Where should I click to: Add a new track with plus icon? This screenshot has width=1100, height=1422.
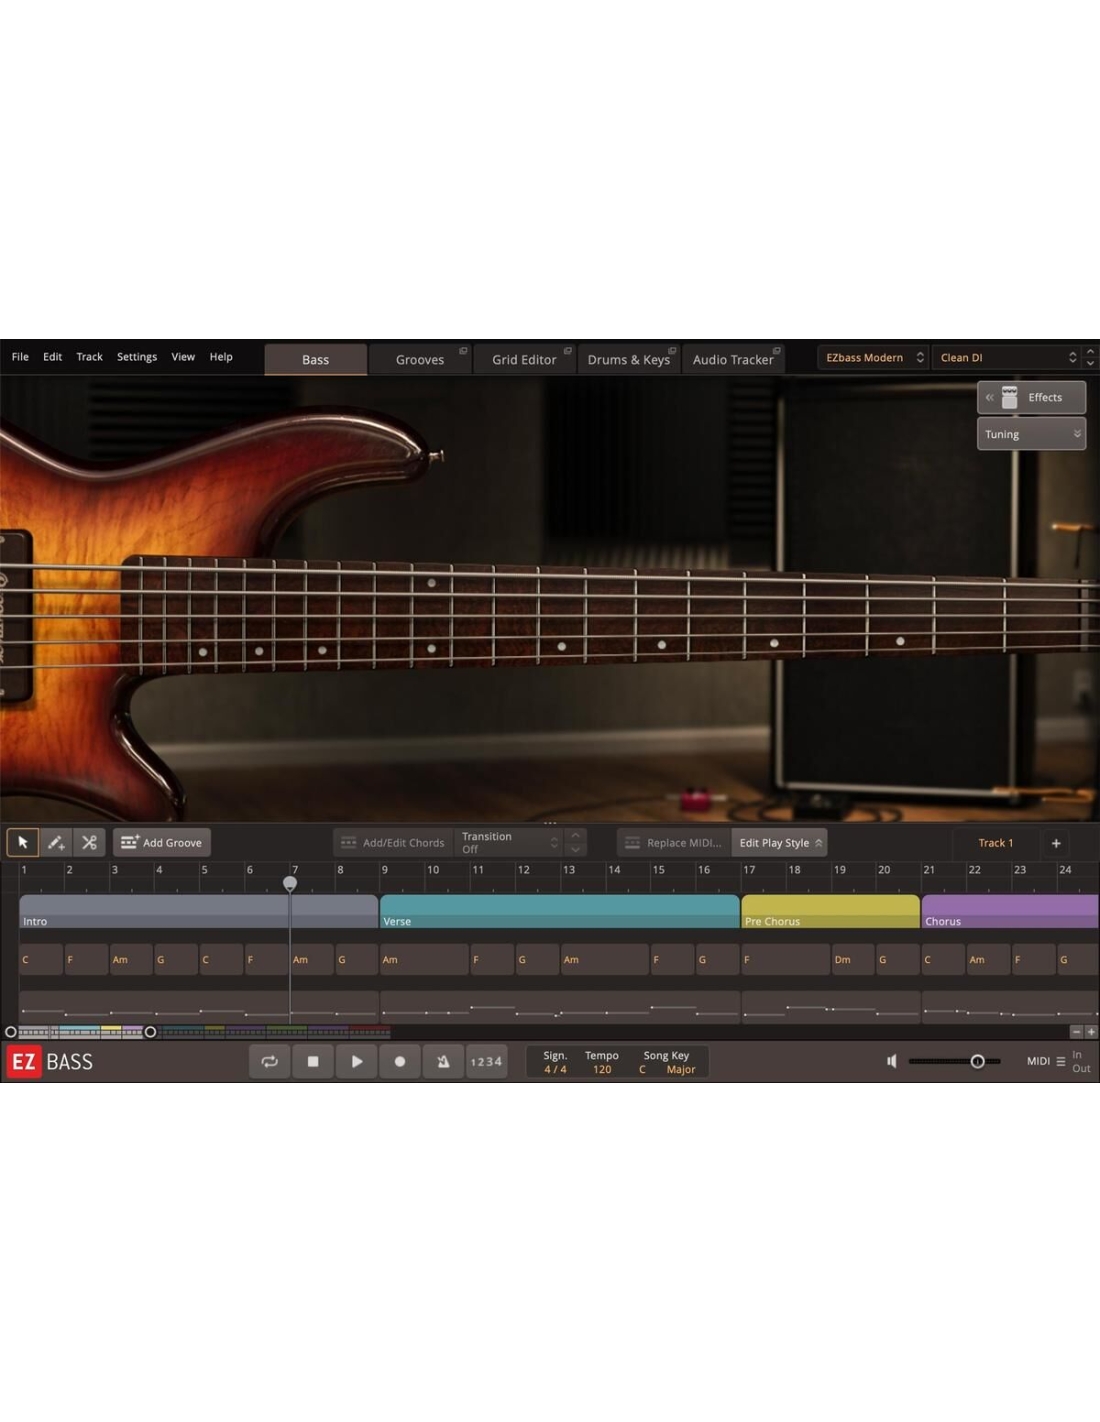pyautogui.click(x=1056, y=842)
